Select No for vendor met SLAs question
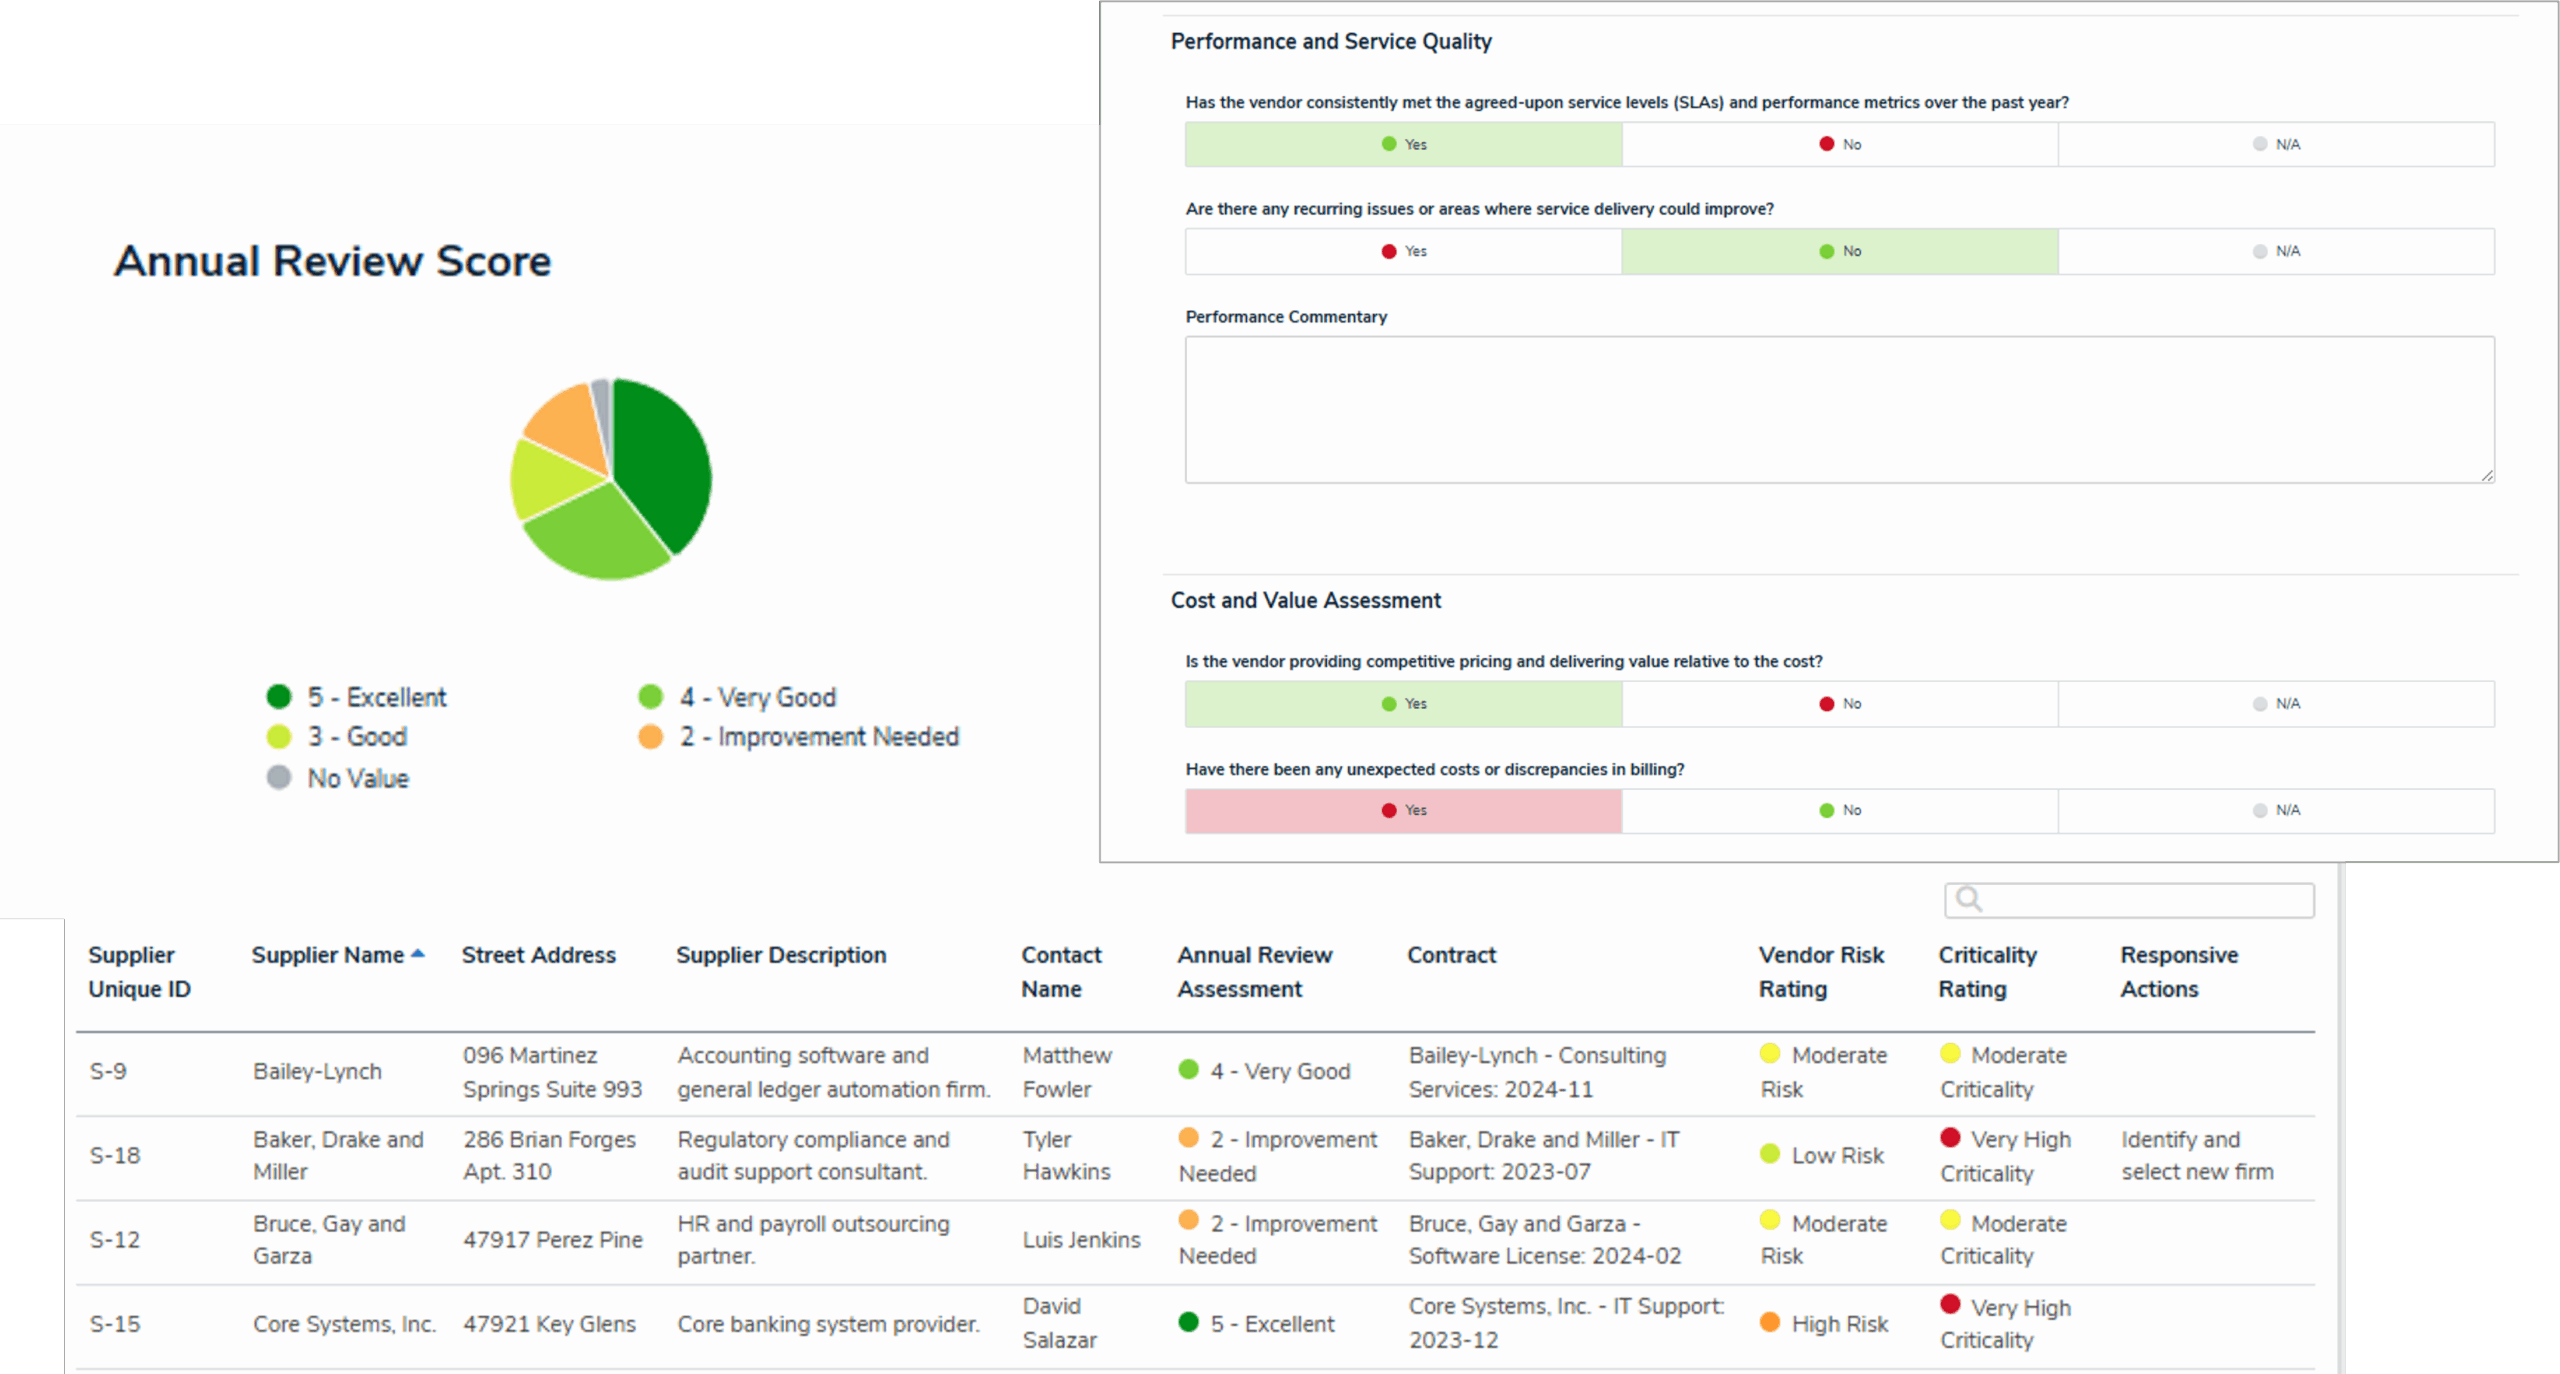The image size is (2560, 1374). click(1839, 144)
